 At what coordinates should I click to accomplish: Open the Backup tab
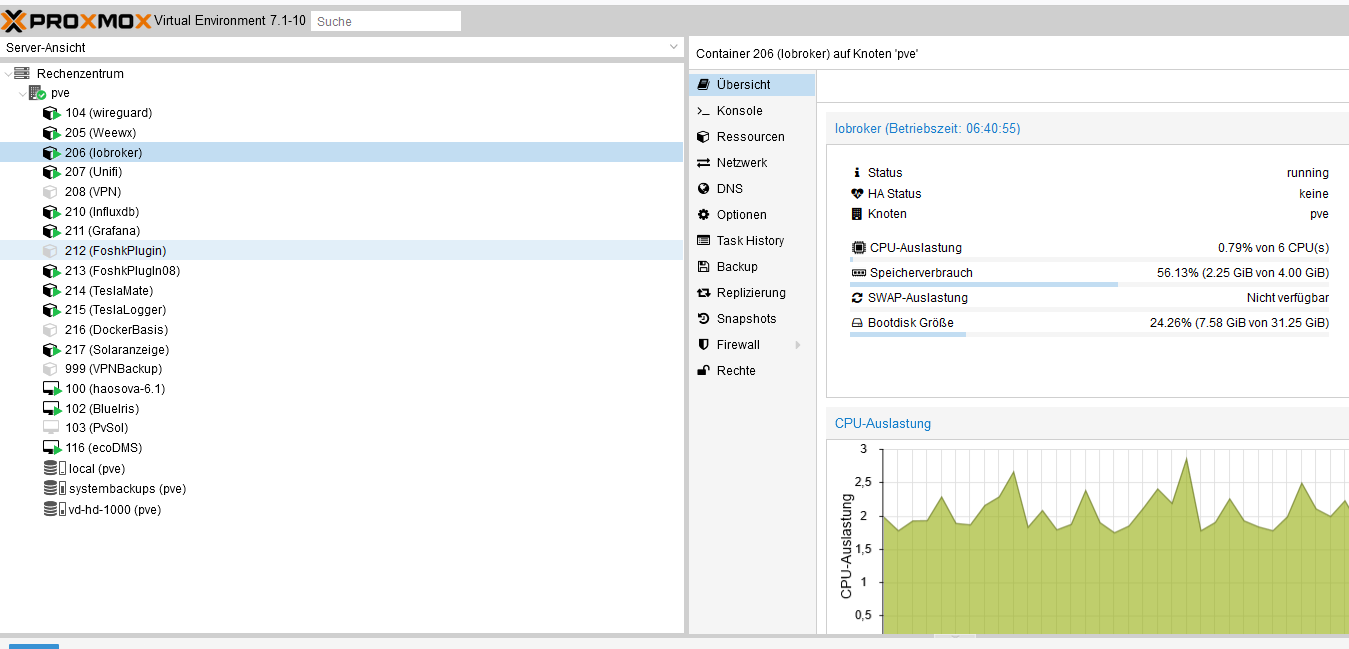(x=752, y=267)
